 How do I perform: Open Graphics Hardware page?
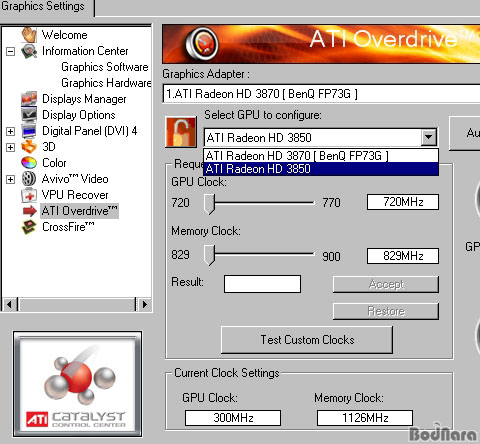106,83
